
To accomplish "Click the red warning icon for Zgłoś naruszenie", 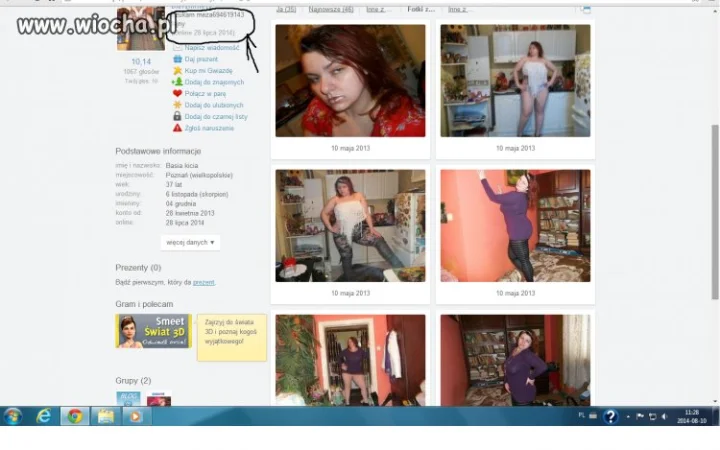I will pos(177,128).
